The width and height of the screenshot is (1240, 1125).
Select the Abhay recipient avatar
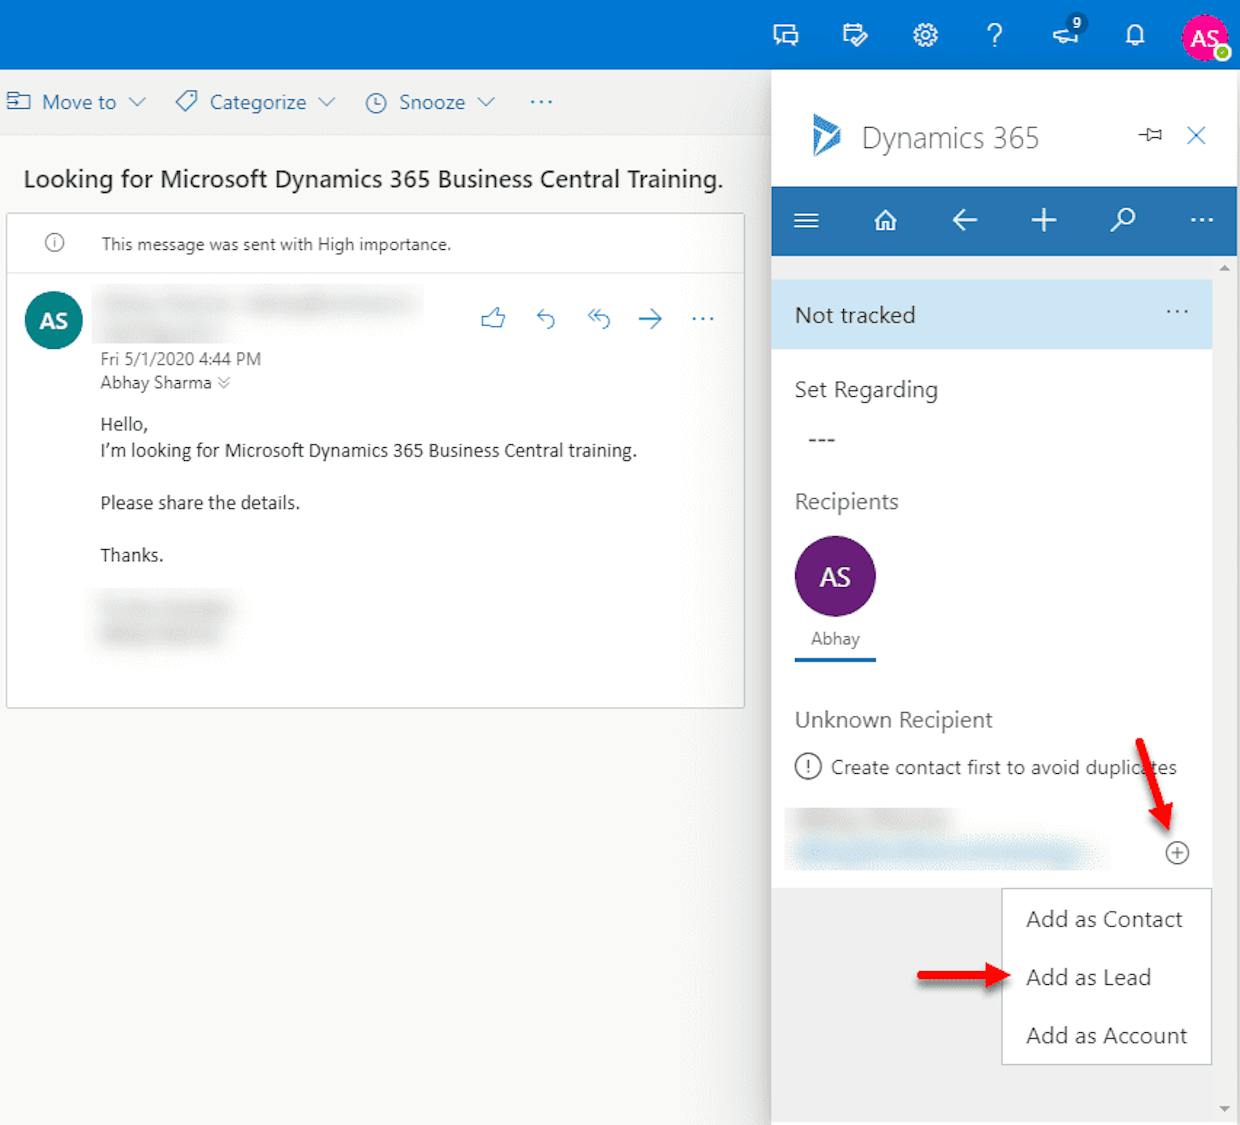pyautogui.click(x=835, y=577)
